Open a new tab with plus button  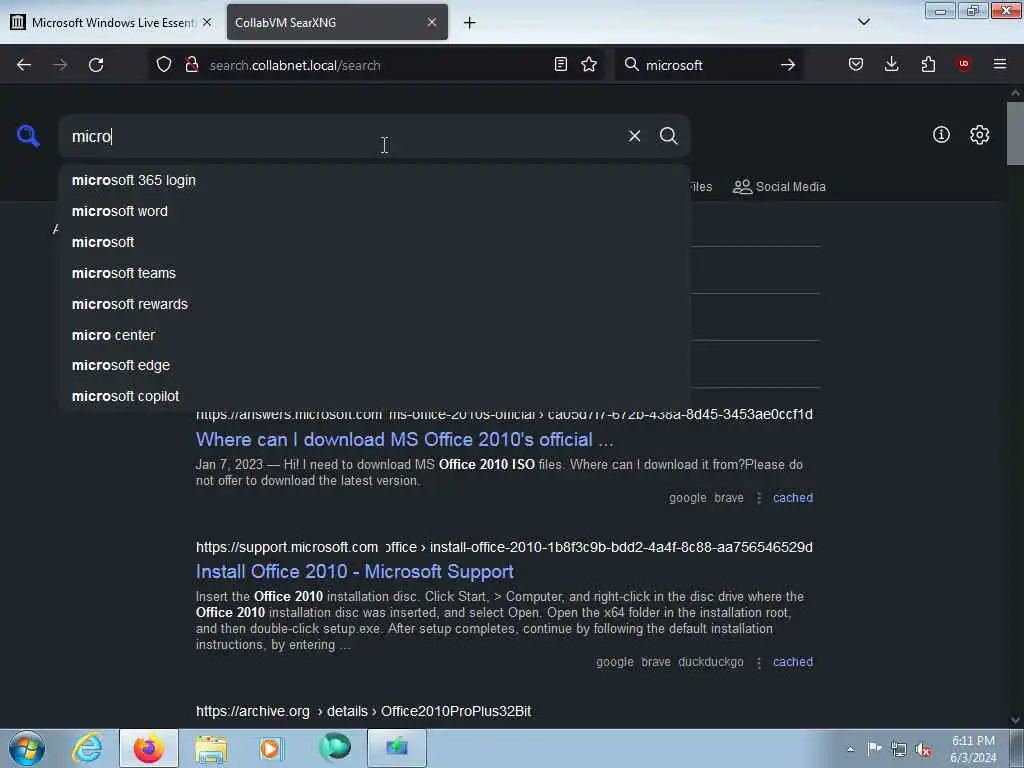(470, 23)
